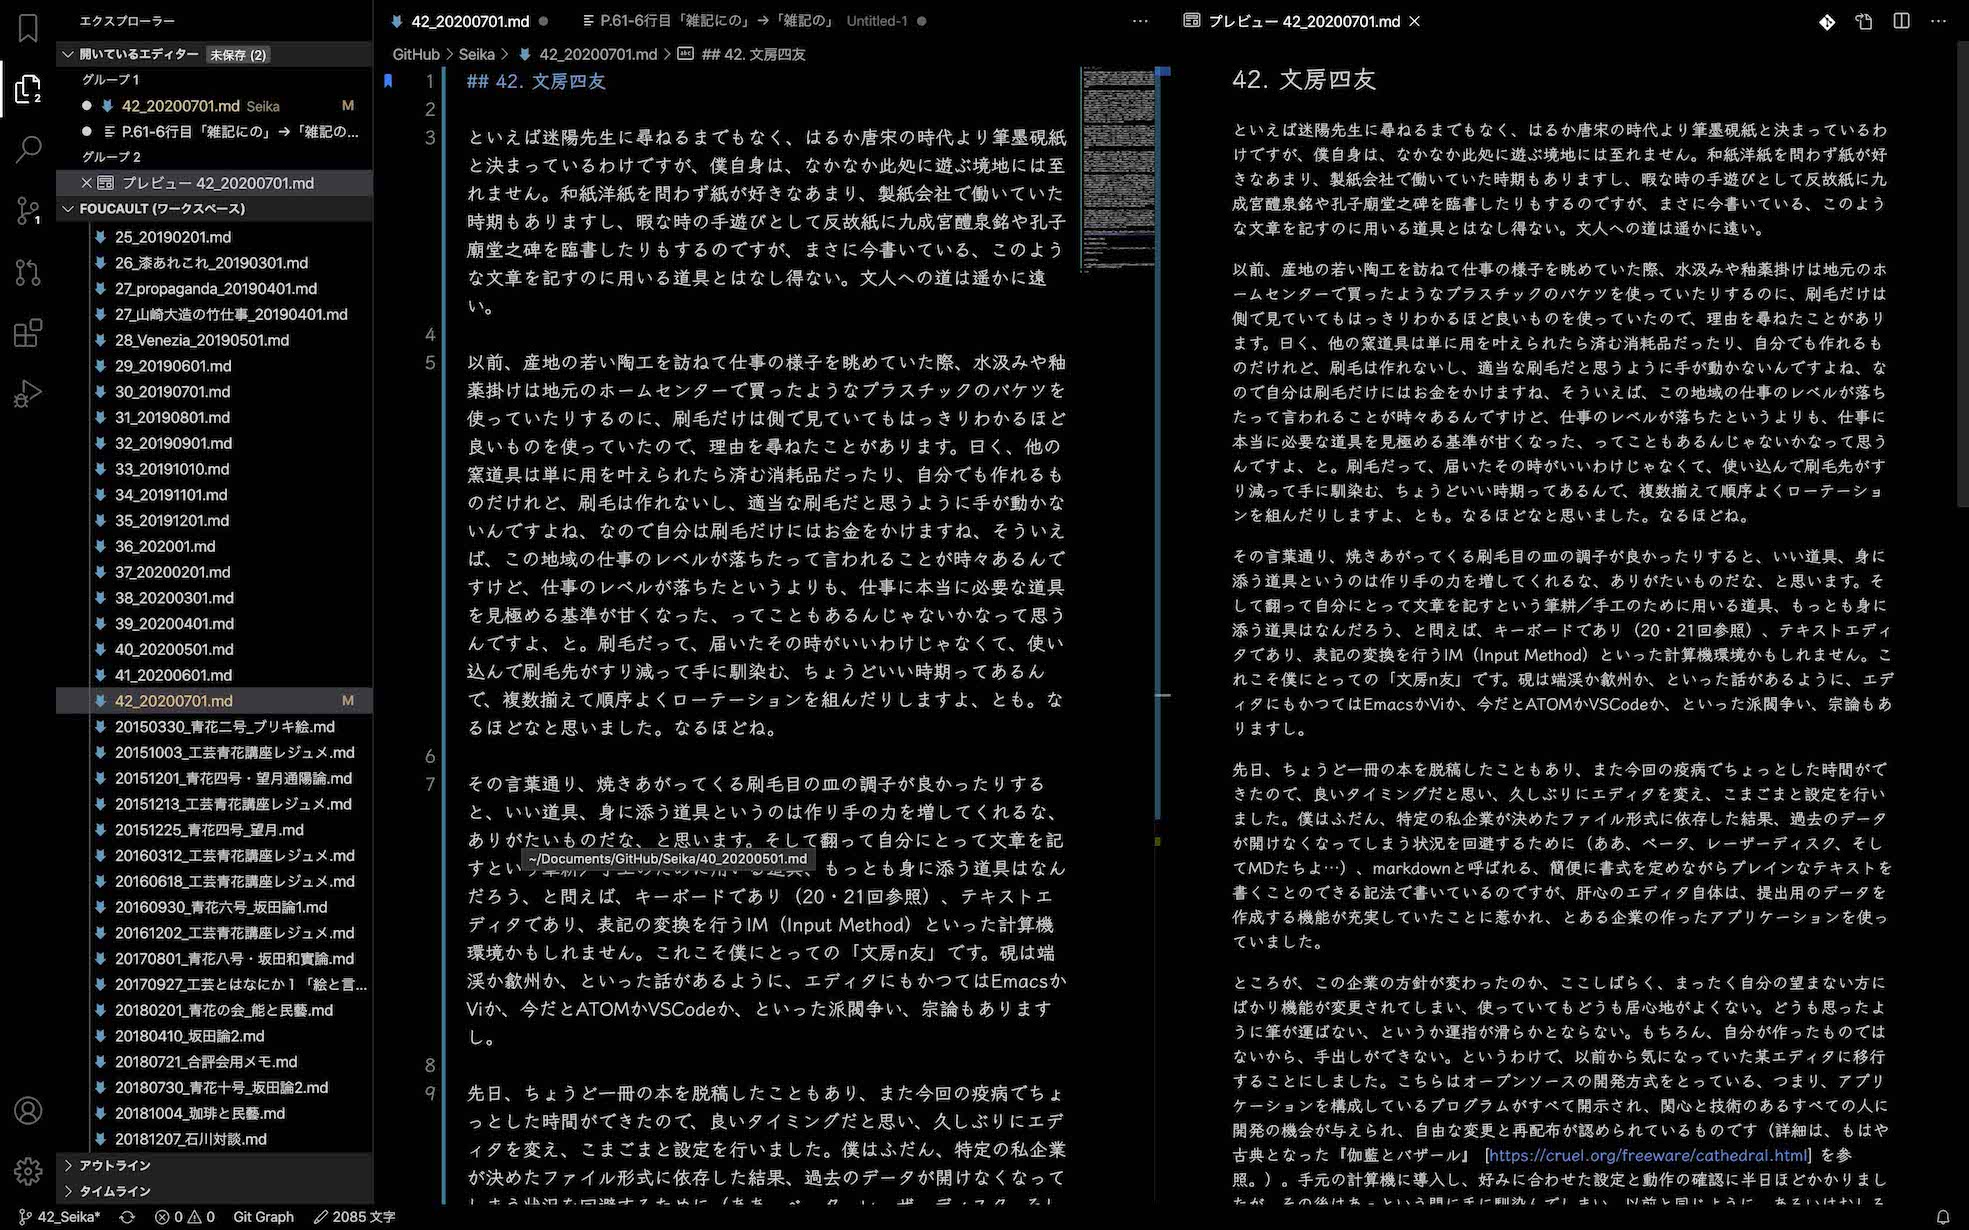Screen dimensions: 1969x1230
Task: Open the cruel.org cathedral.html link in preview
Action: [1649, 1155]
